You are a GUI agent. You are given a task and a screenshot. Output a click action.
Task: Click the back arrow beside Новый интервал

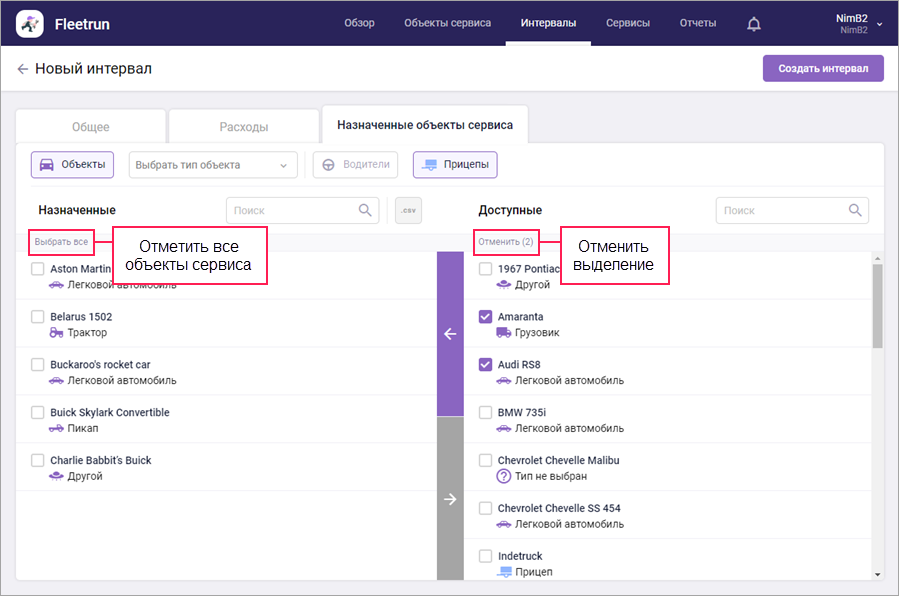point(22,69)
